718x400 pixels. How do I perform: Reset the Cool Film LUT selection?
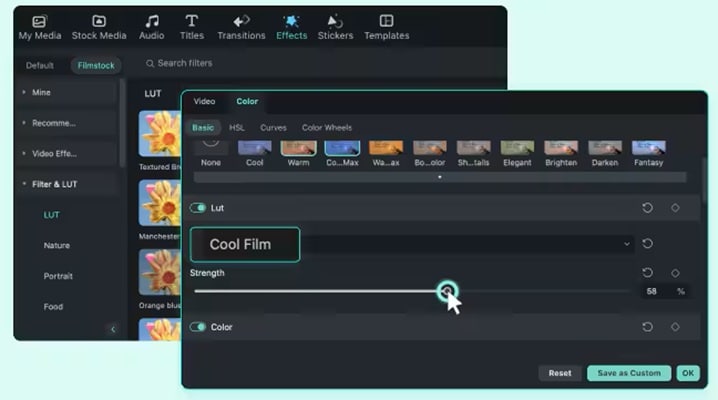(x=647, y=243)
